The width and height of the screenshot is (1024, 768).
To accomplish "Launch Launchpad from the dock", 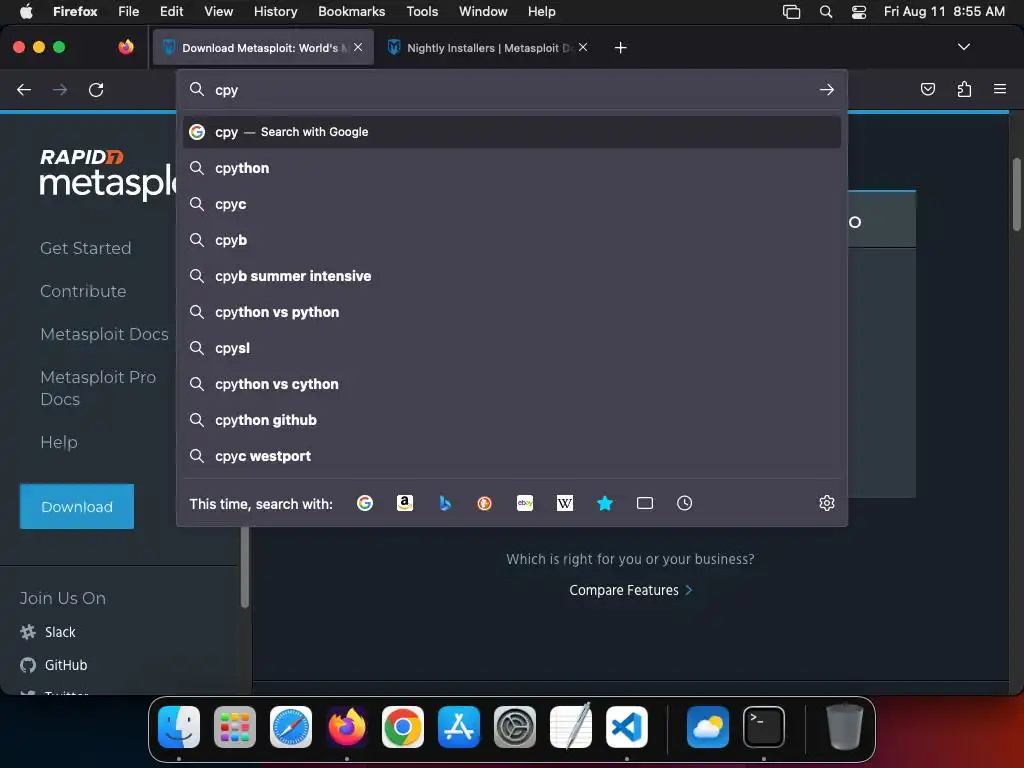I will [235, 727].
